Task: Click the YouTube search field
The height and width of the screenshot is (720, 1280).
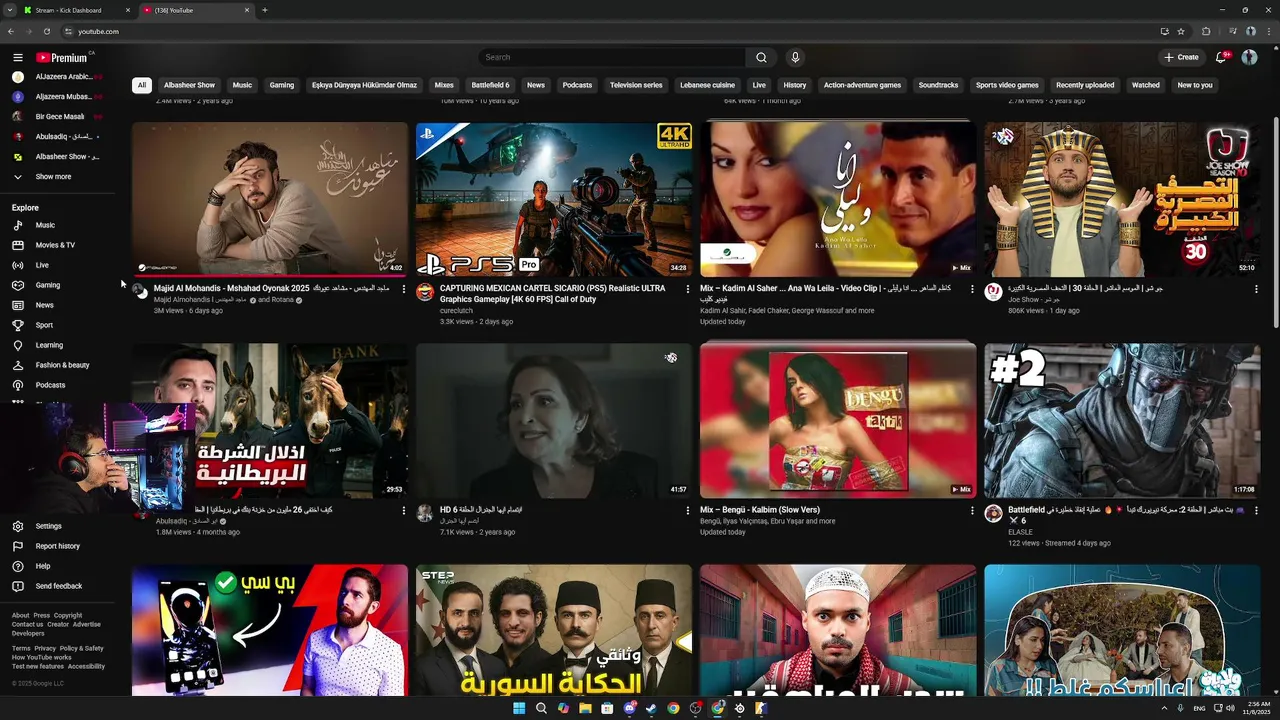Action: pyautogui.click(x=612, y=57)
